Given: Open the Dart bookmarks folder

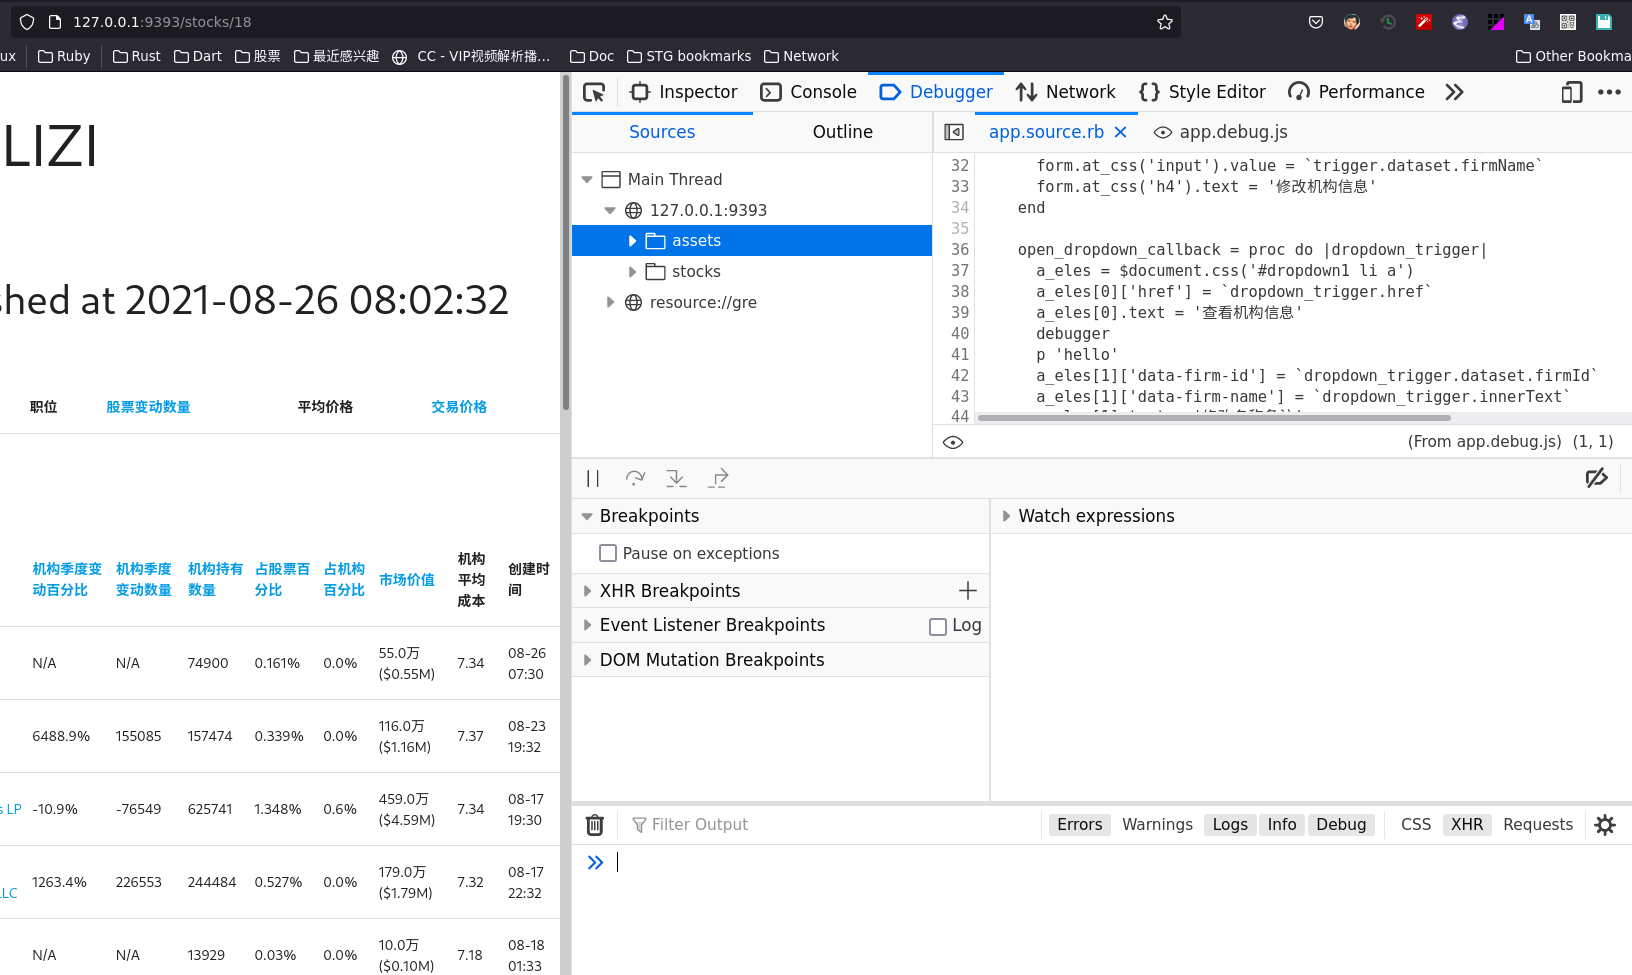Looking at the screenshot, I should [x=198, y=56].
